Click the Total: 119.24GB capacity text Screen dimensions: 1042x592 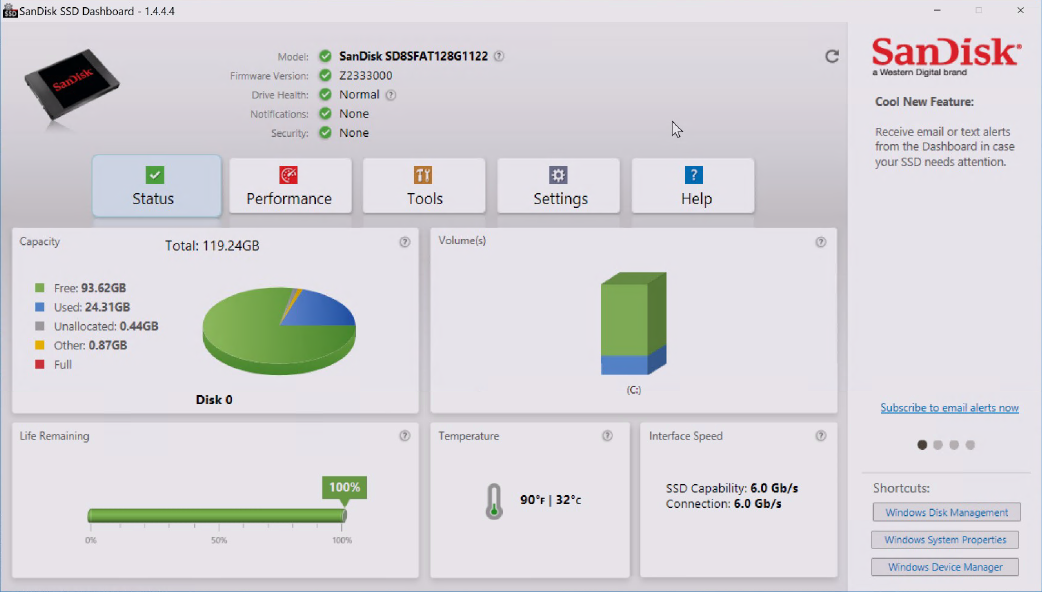(x=212, y=246)
